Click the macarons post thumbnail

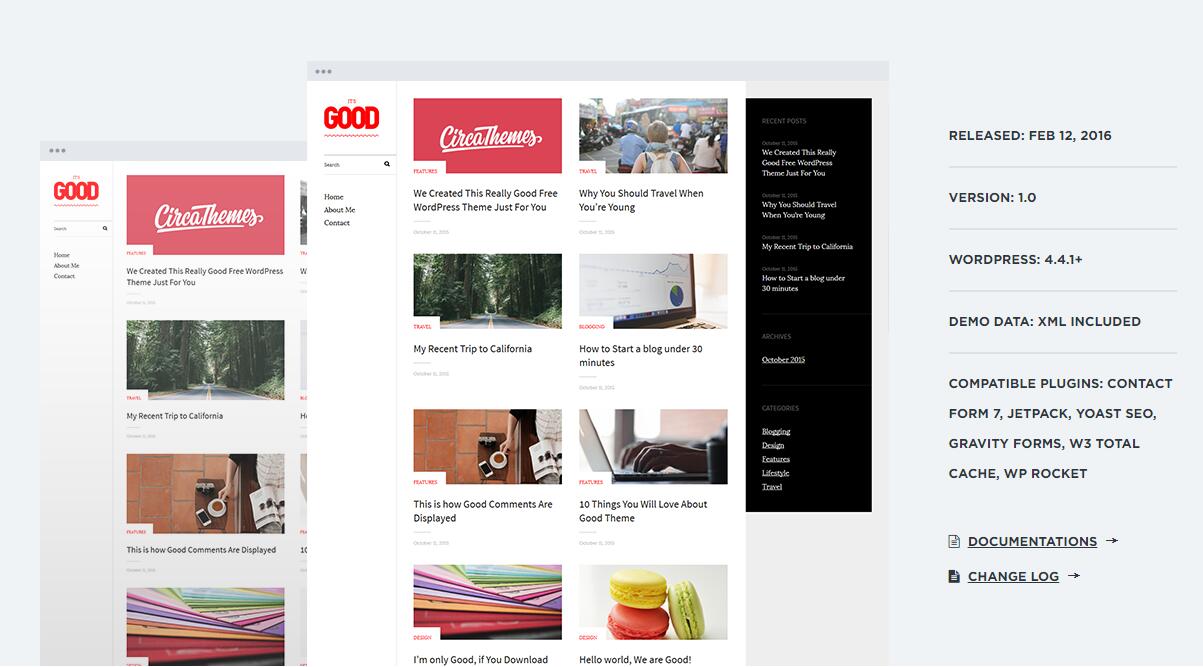(x=653, y=601)
